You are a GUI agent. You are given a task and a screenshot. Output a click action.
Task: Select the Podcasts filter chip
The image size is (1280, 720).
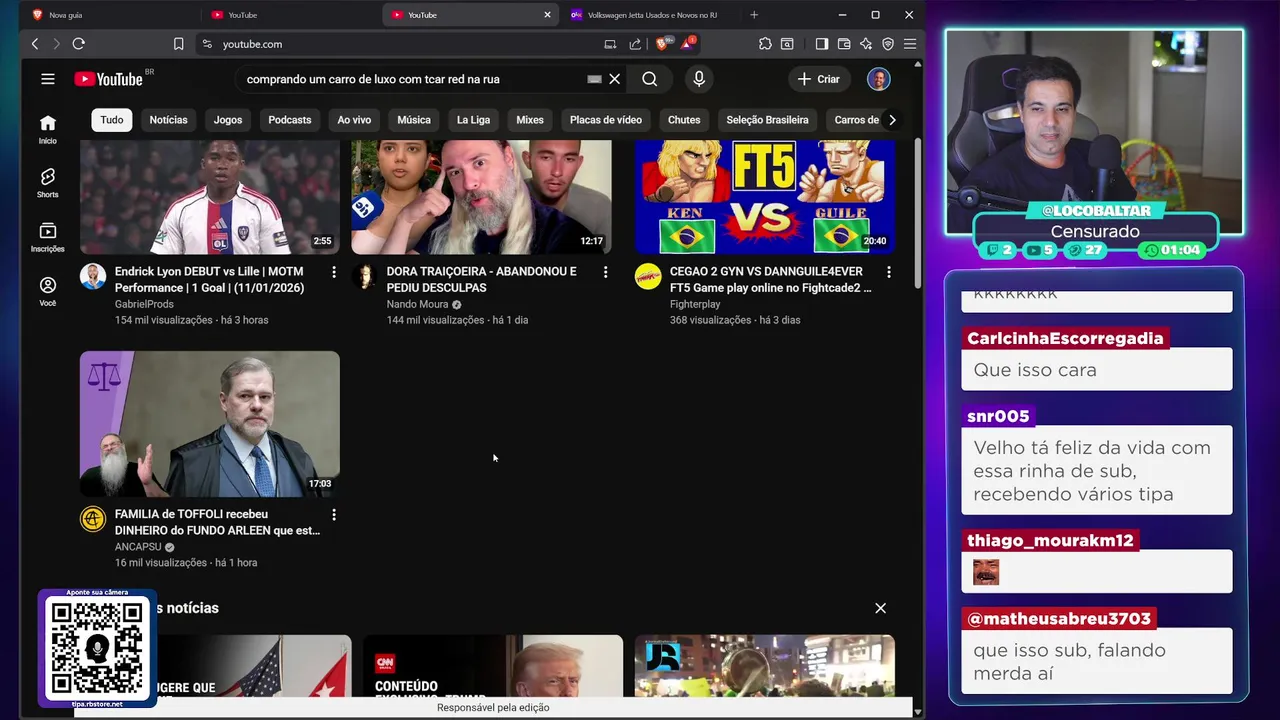290,120
